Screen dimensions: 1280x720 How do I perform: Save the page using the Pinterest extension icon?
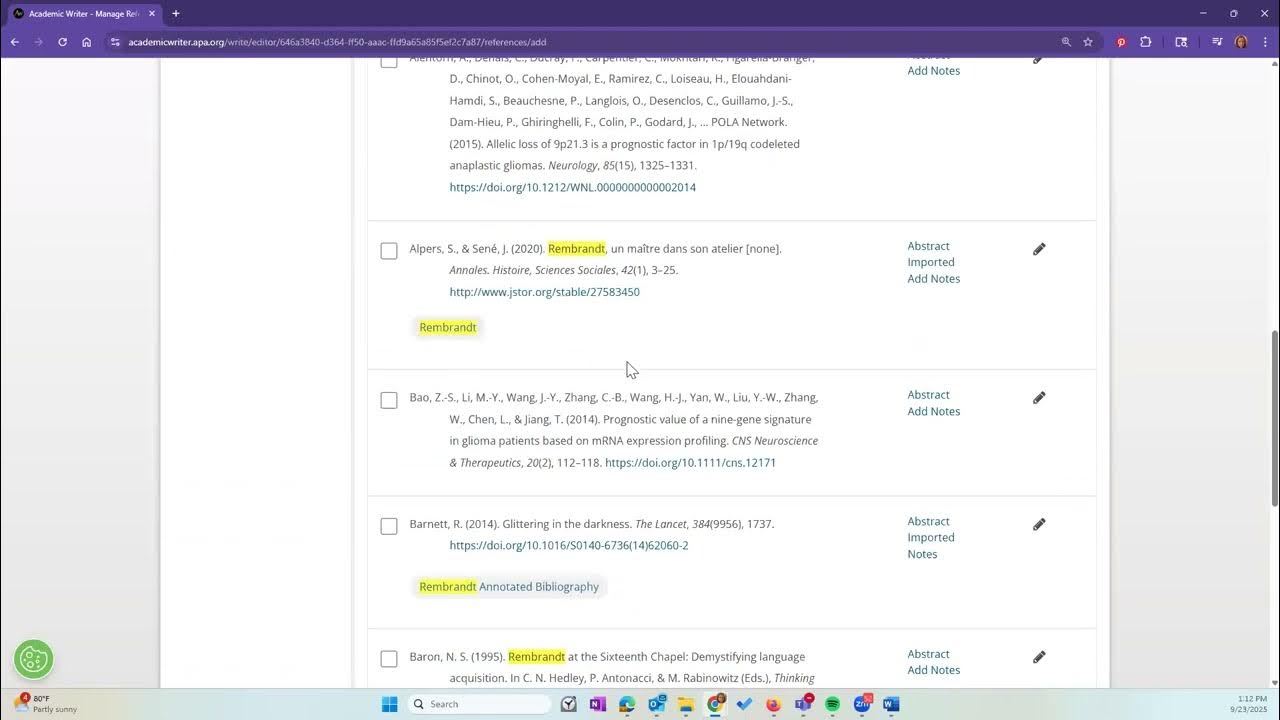point(1120,42)
